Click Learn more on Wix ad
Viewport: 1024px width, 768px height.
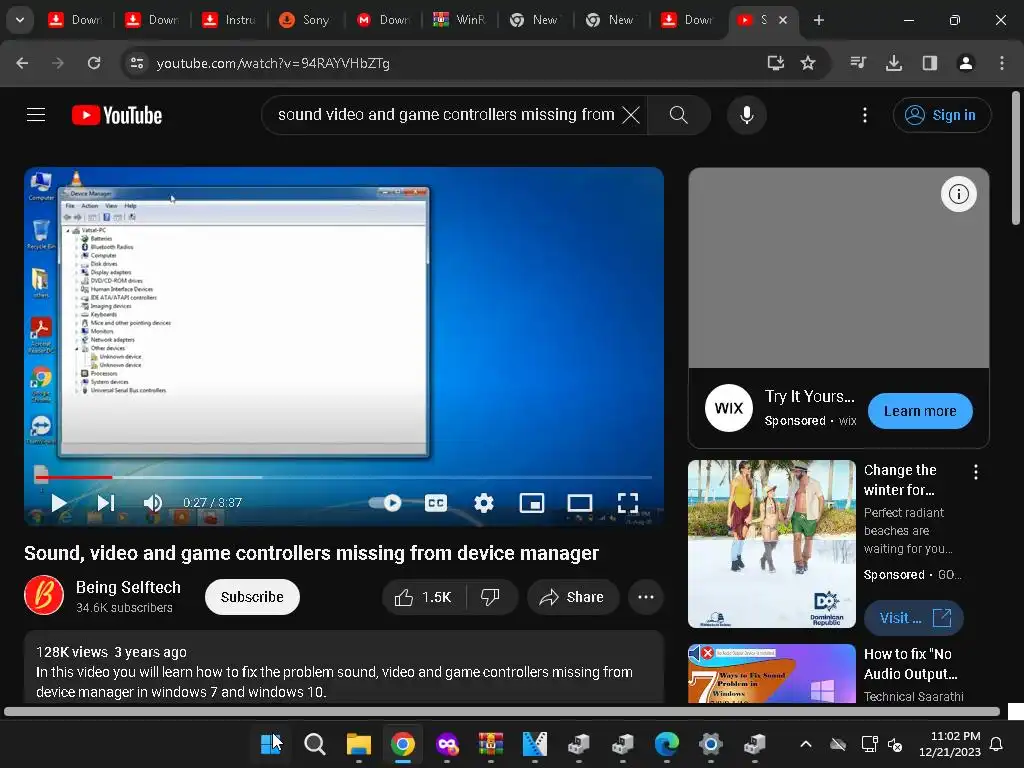coord(920,411)
